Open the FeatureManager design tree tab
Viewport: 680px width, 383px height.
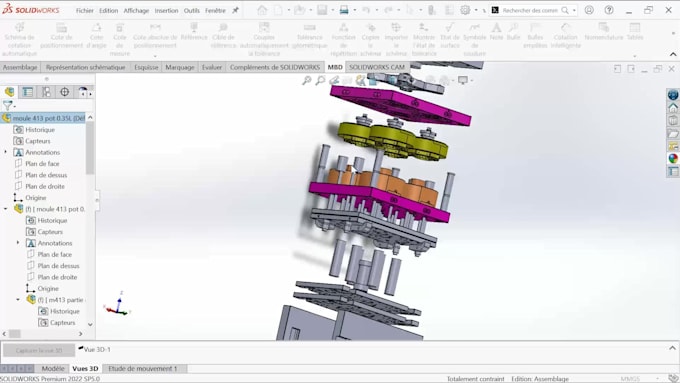pos(10,92)
